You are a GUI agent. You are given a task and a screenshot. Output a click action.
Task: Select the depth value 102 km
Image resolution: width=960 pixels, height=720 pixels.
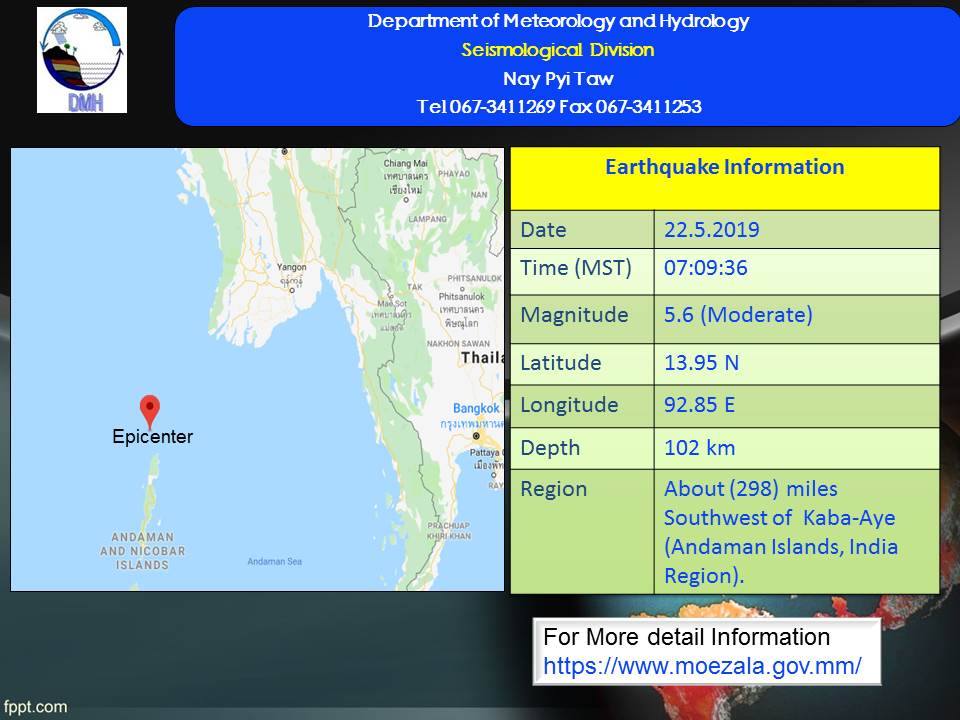(698, 447)
